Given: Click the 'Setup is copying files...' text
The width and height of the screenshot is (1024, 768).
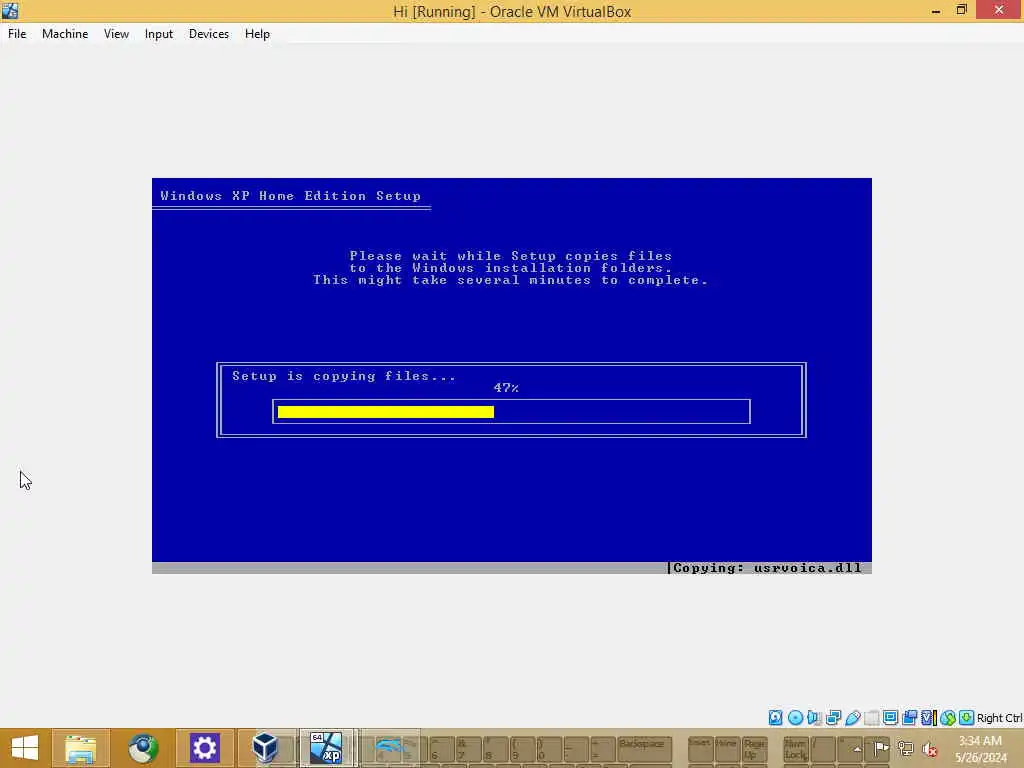Looking at the screenshot, I should tap(344, 376).
